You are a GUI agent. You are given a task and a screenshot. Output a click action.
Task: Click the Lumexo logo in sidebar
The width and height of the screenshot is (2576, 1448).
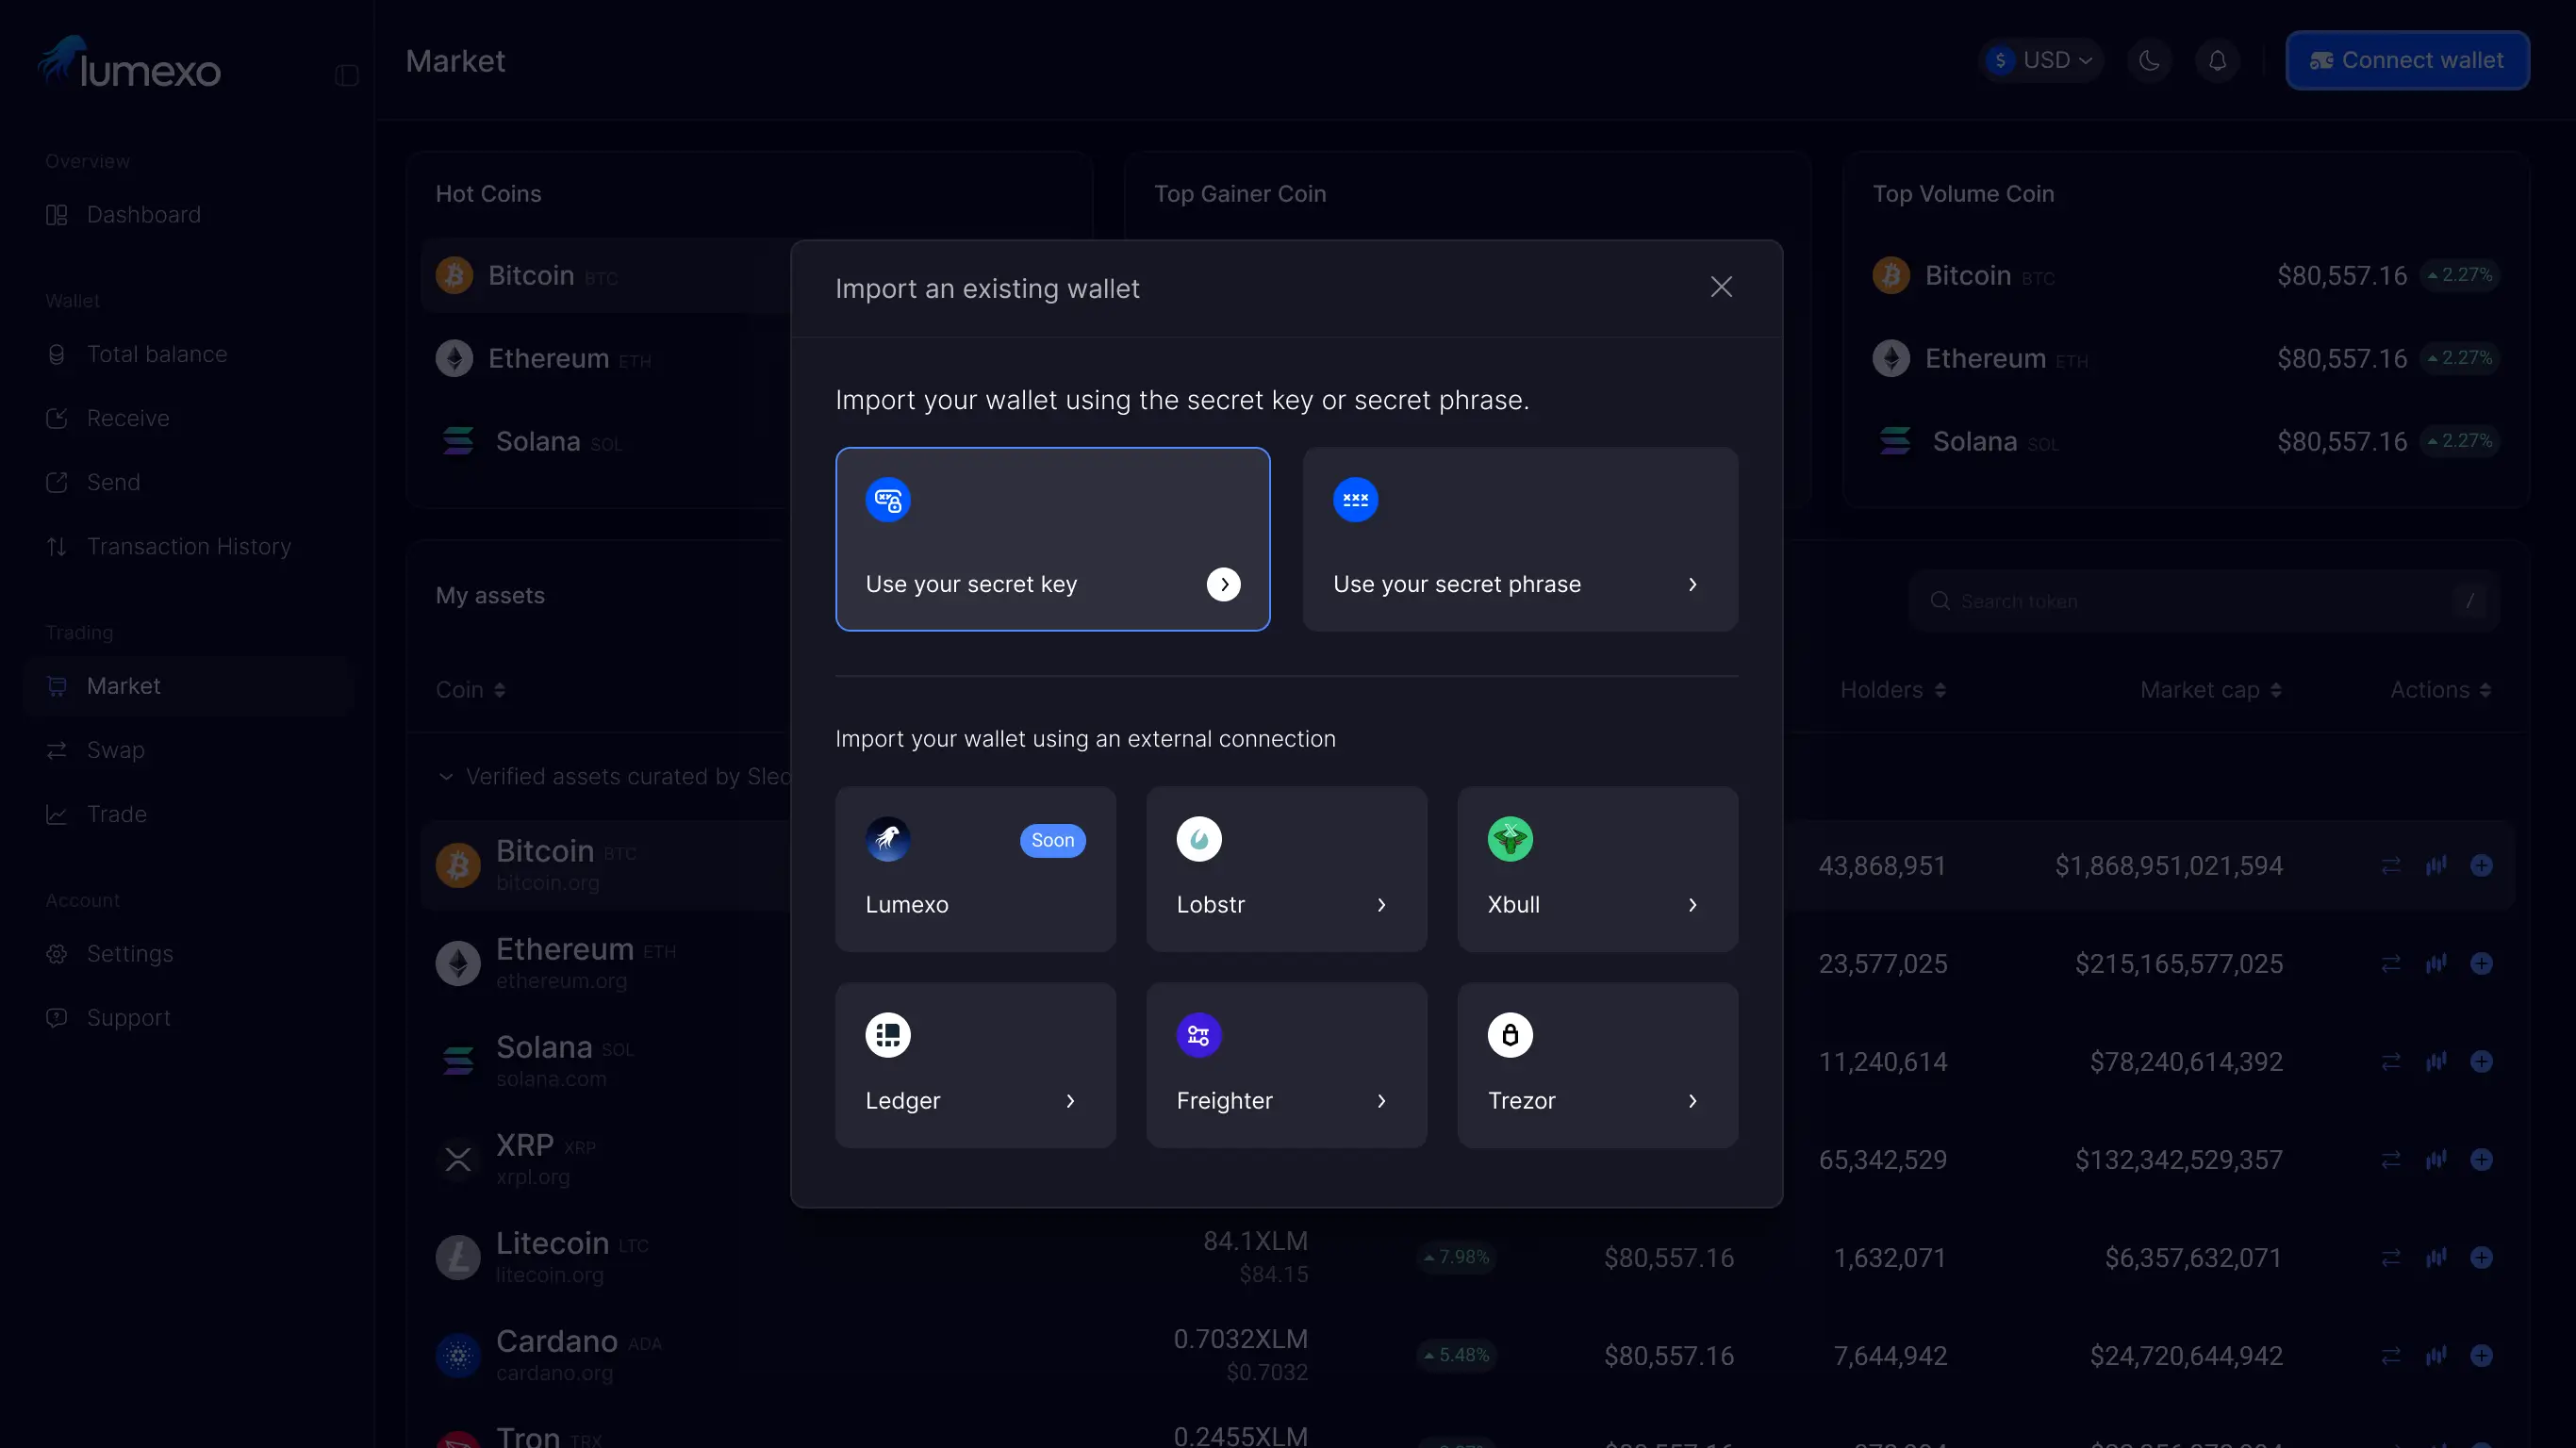point(129,62)
